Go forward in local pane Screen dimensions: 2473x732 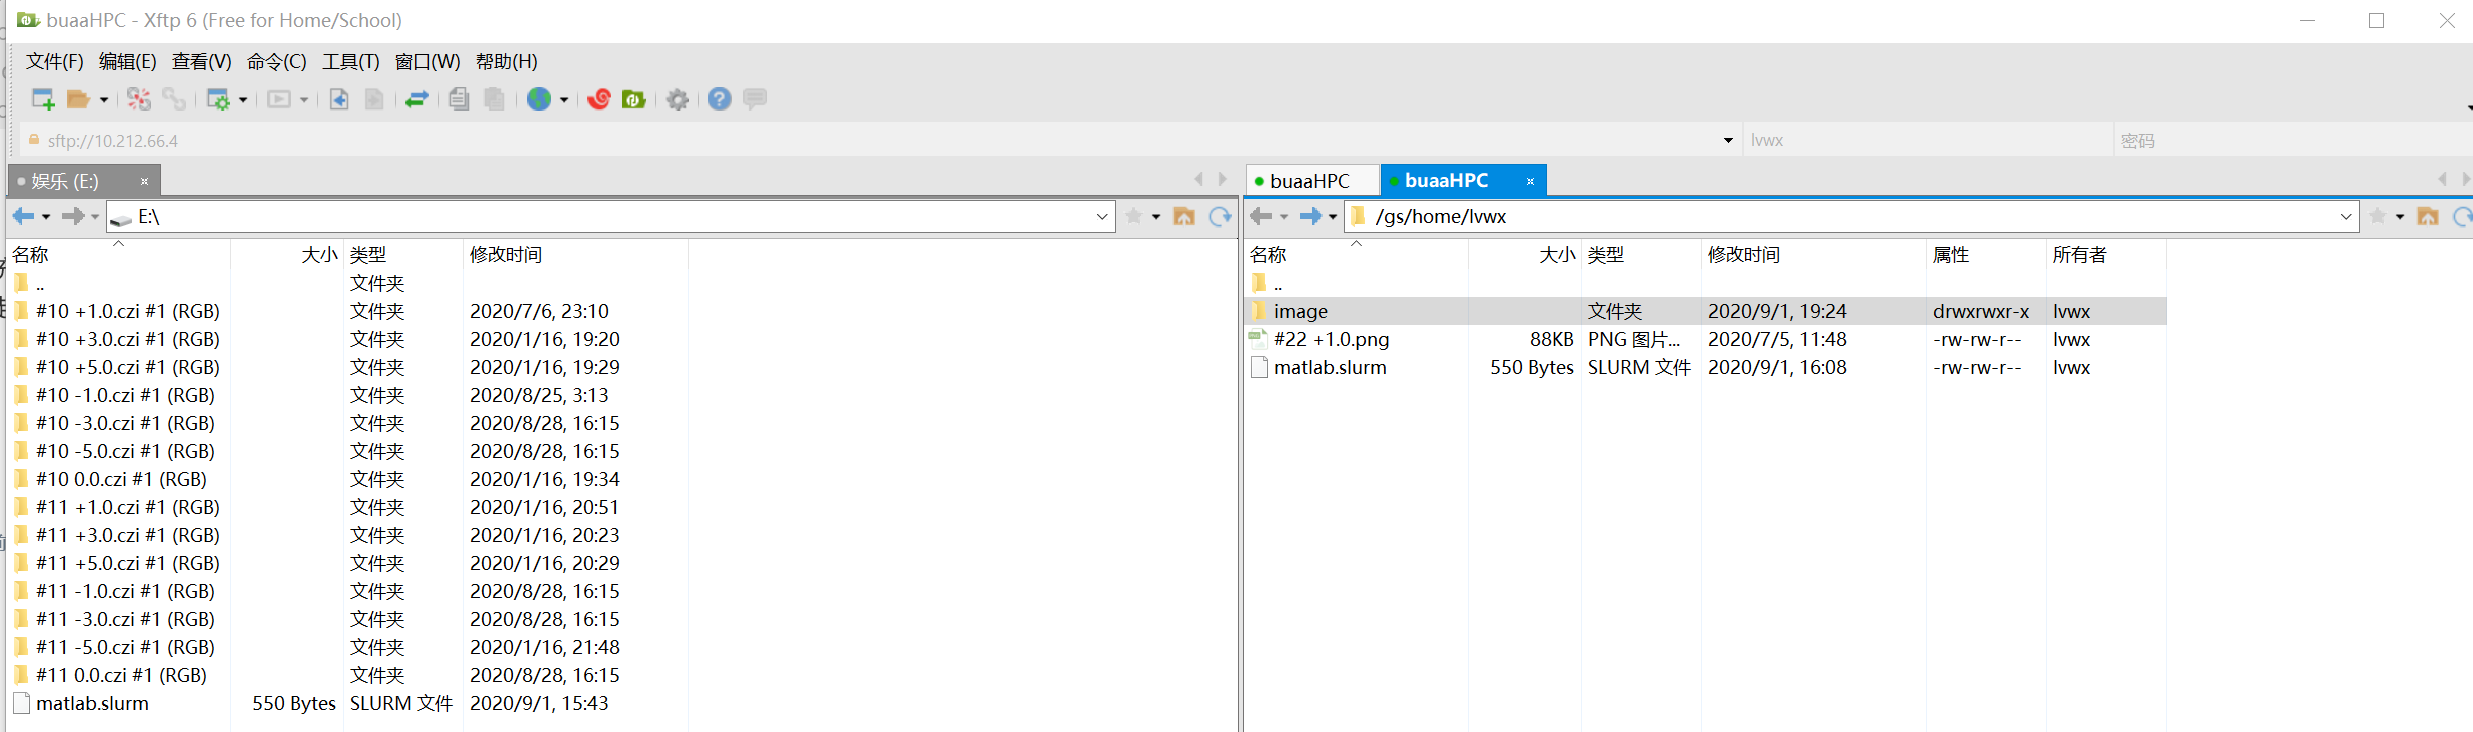pyautogui.click(x=73, y=216)
